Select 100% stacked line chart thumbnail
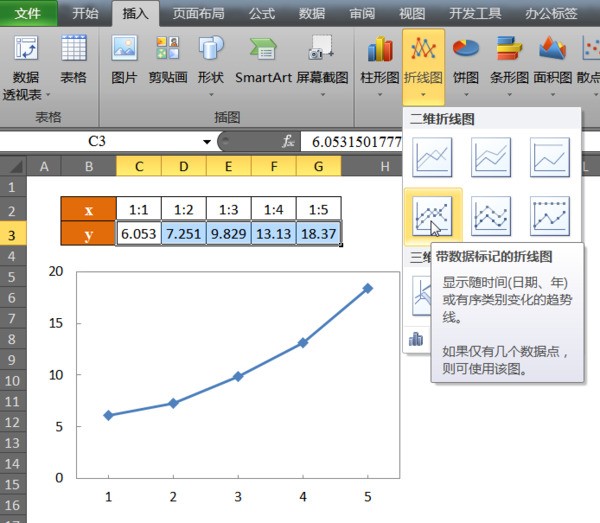The width and height of the screenshot is (600, 523). tap(550, 157)
